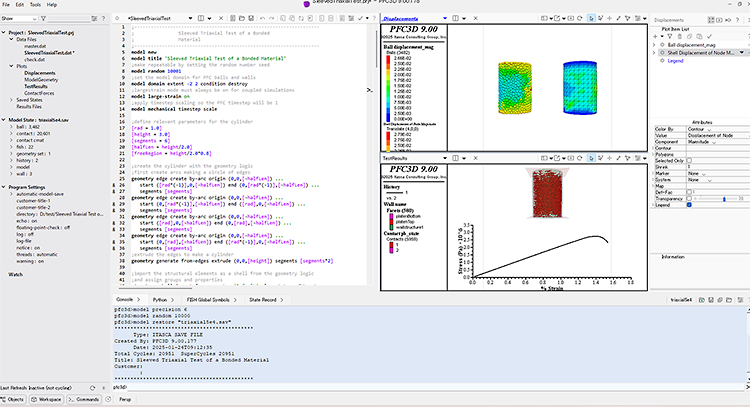Switch to the Python tab
750x407 pixels.
coord(160,300)
